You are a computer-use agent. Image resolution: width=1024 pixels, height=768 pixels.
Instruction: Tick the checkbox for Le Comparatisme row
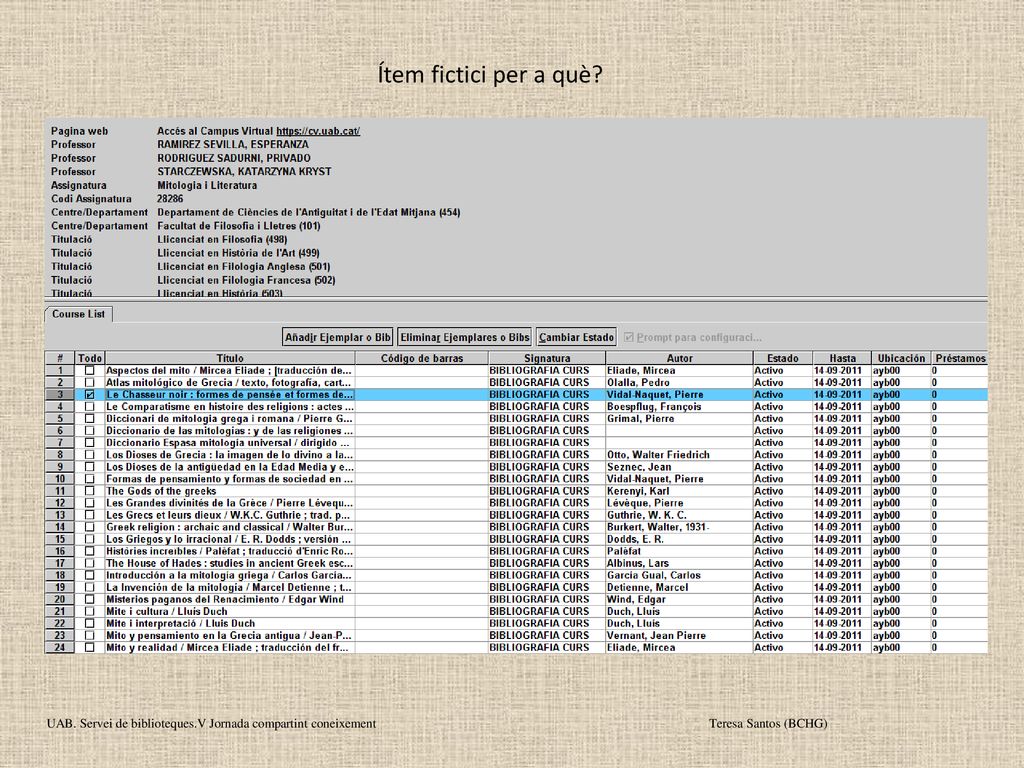click(89, 407)
